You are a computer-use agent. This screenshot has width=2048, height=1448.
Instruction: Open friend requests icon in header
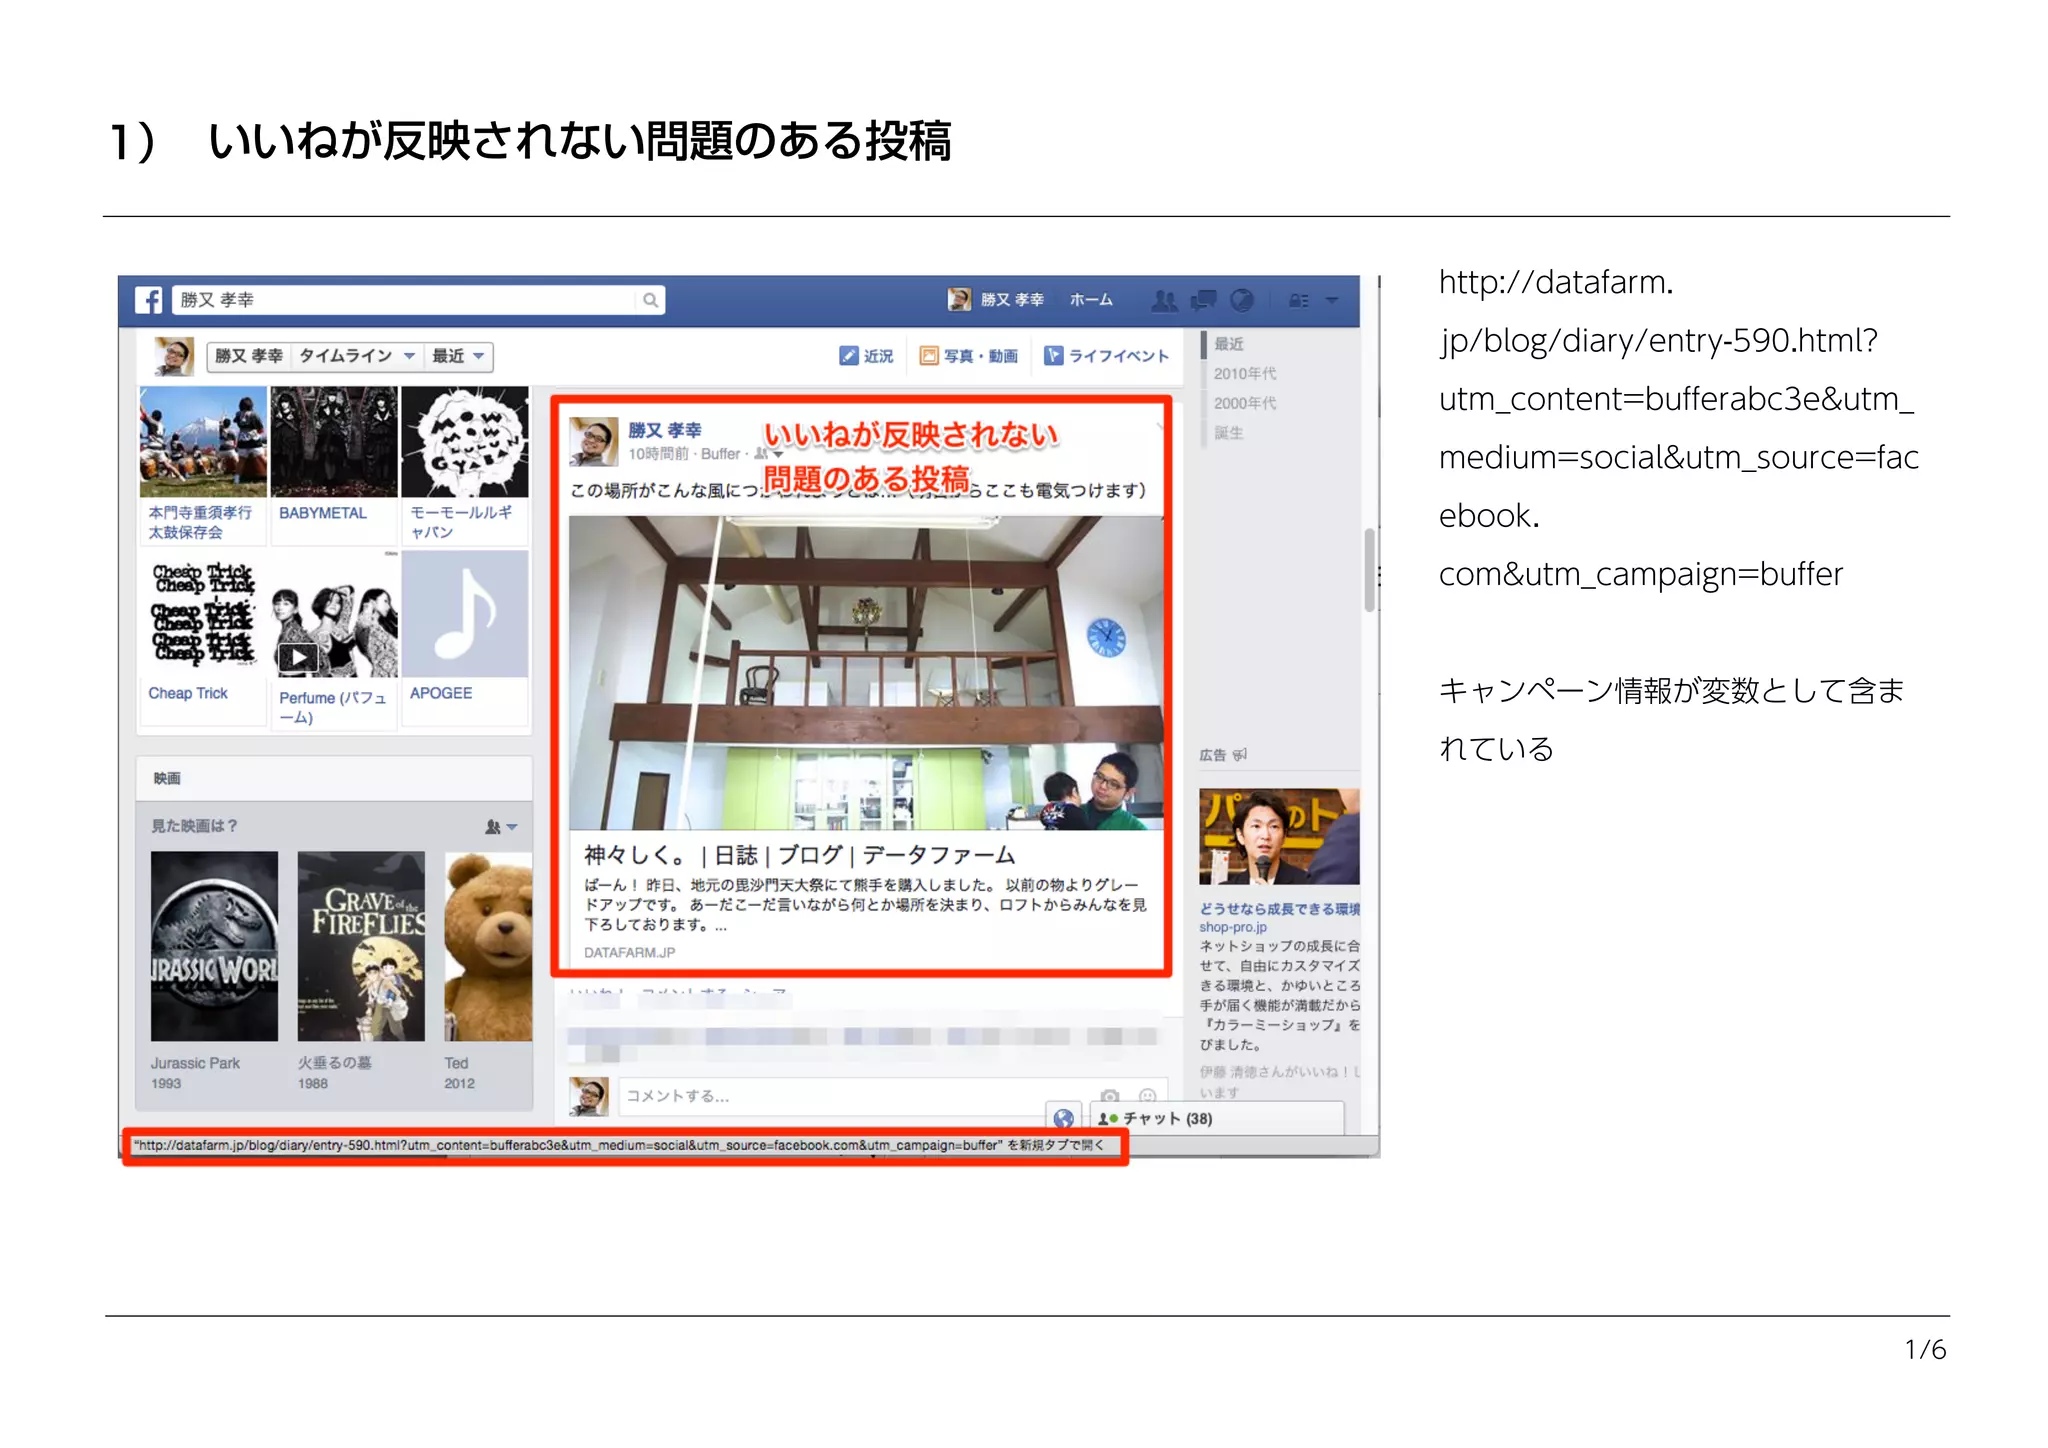click(x=1164, y=300)
